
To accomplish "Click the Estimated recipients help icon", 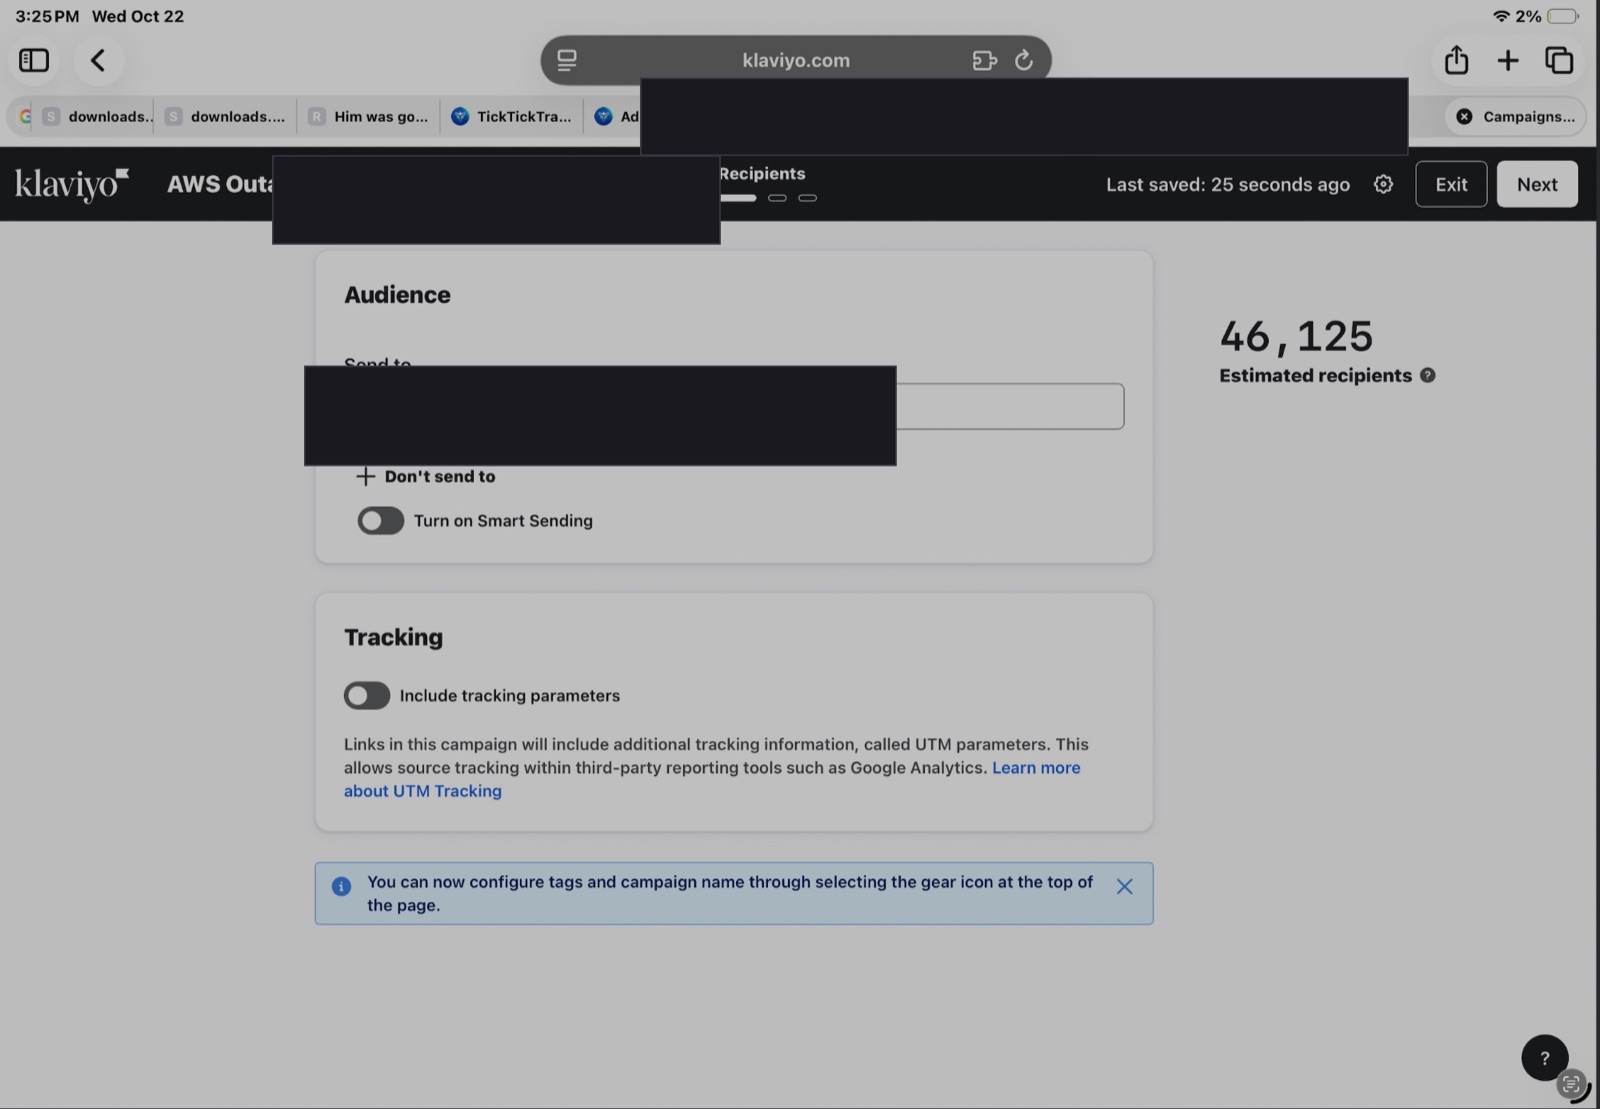I will click(1428, 375).
